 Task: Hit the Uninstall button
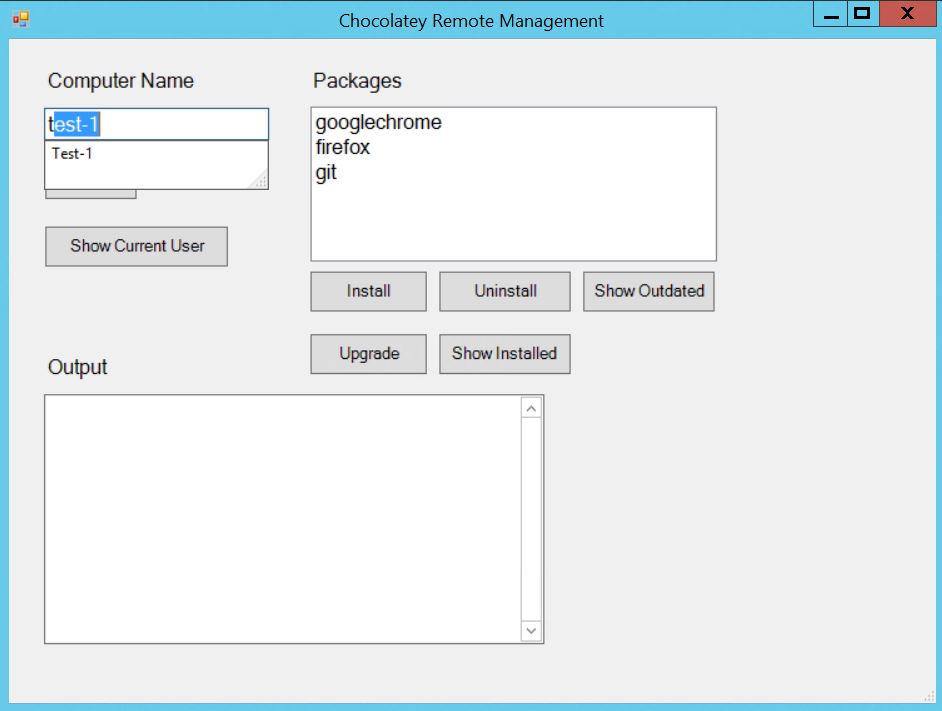point(505,291)
